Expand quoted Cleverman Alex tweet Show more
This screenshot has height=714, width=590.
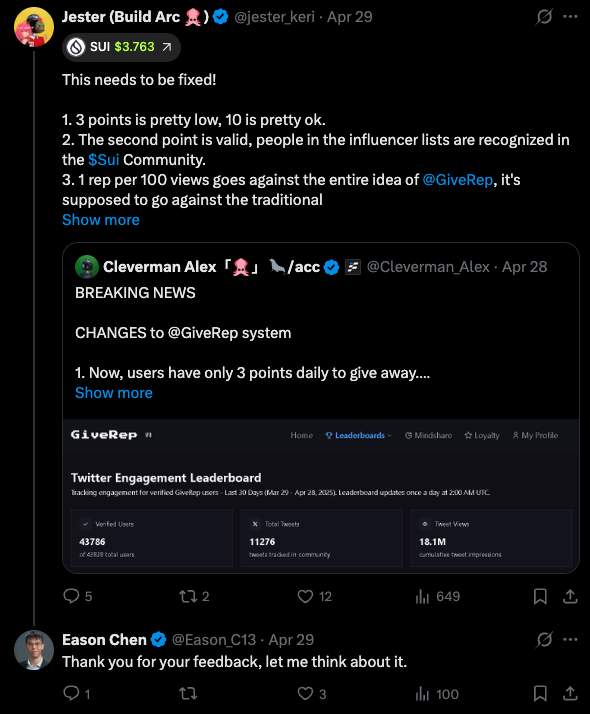114,393
